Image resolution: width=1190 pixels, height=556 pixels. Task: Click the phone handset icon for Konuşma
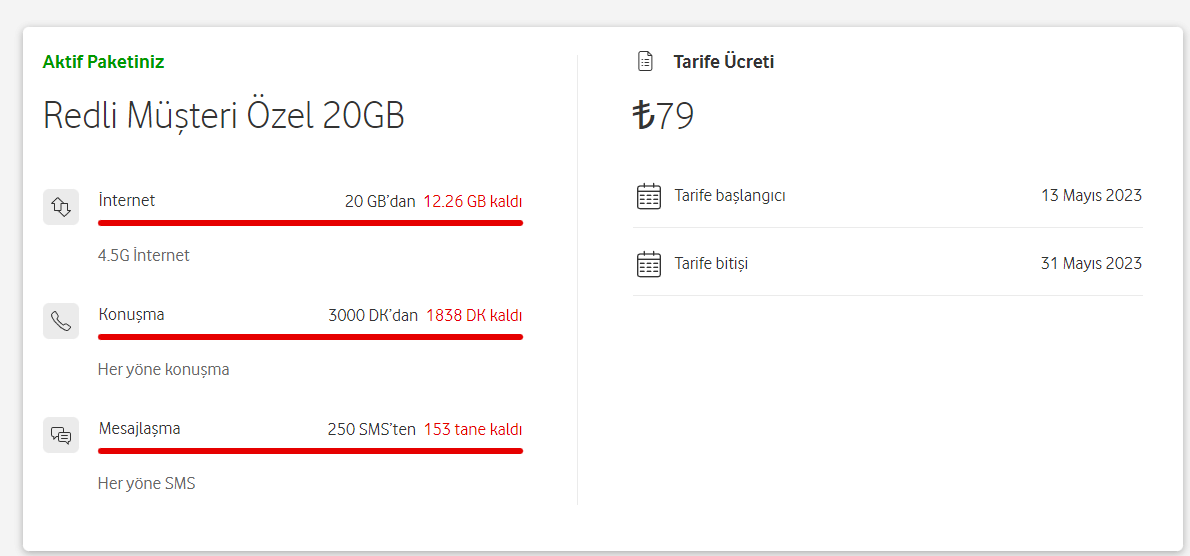tap(61, 321)
